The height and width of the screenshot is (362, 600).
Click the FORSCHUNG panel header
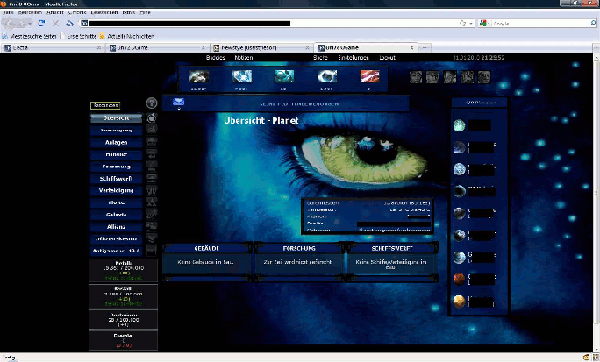(x=299, y=248)
